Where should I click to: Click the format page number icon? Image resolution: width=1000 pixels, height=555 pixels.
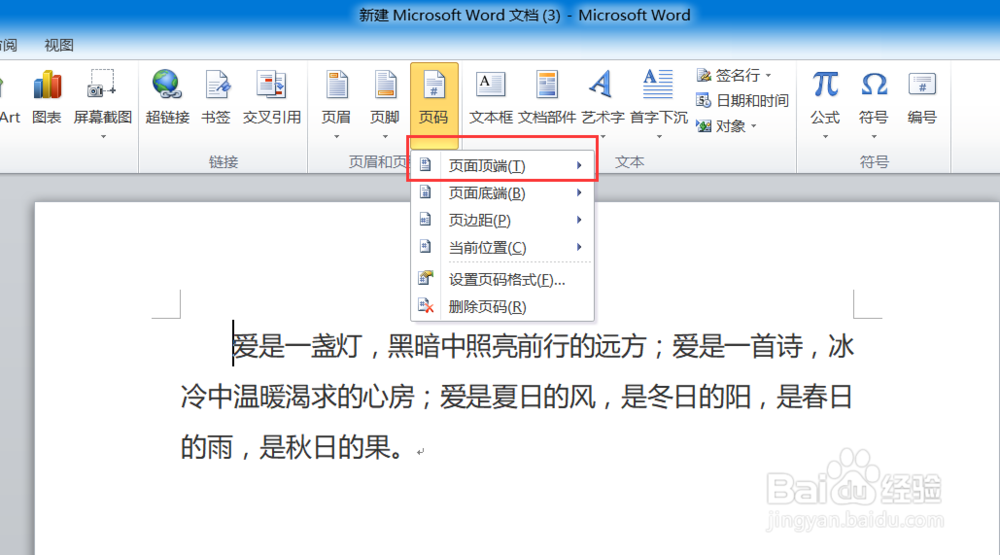point(425,278)
